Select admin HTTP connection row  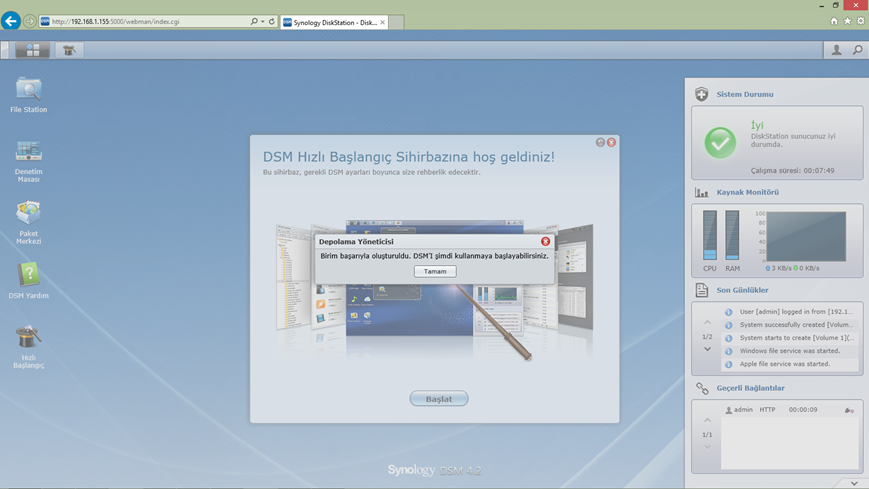click(x=790, y=410)
